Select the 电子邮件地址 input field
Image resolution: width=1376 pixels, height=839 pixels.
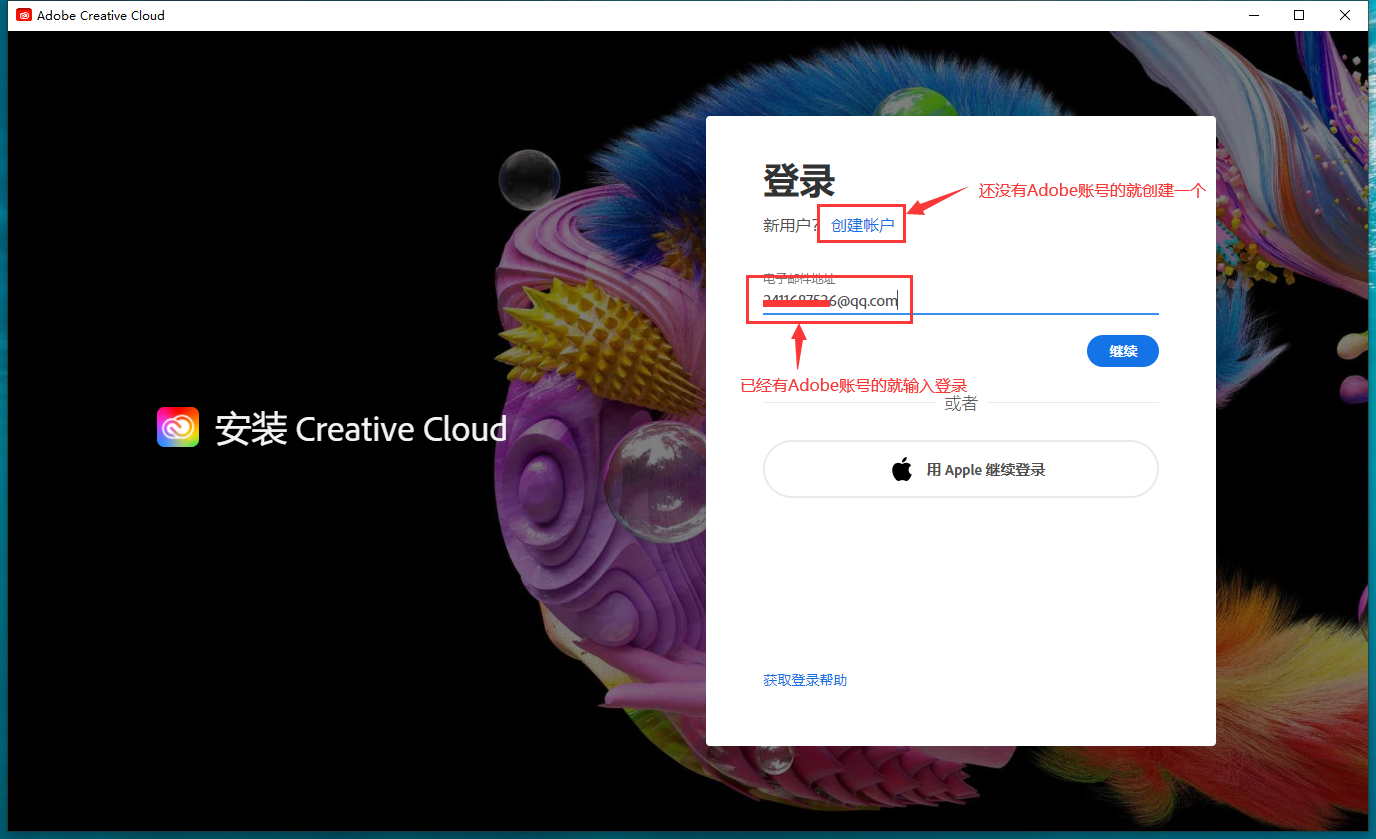960,300
